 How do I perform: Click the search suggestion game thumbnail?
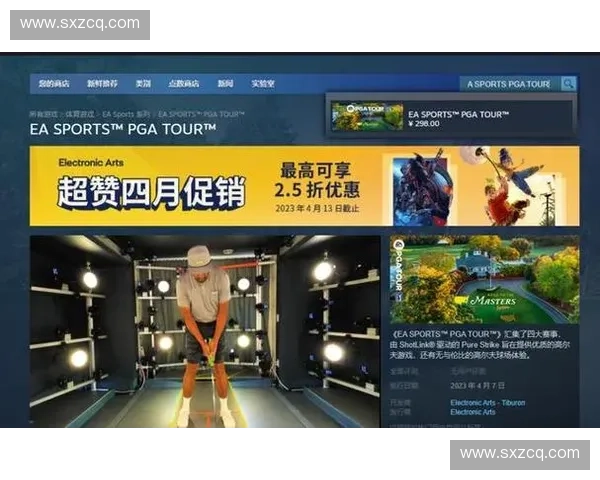click(367, 116)
